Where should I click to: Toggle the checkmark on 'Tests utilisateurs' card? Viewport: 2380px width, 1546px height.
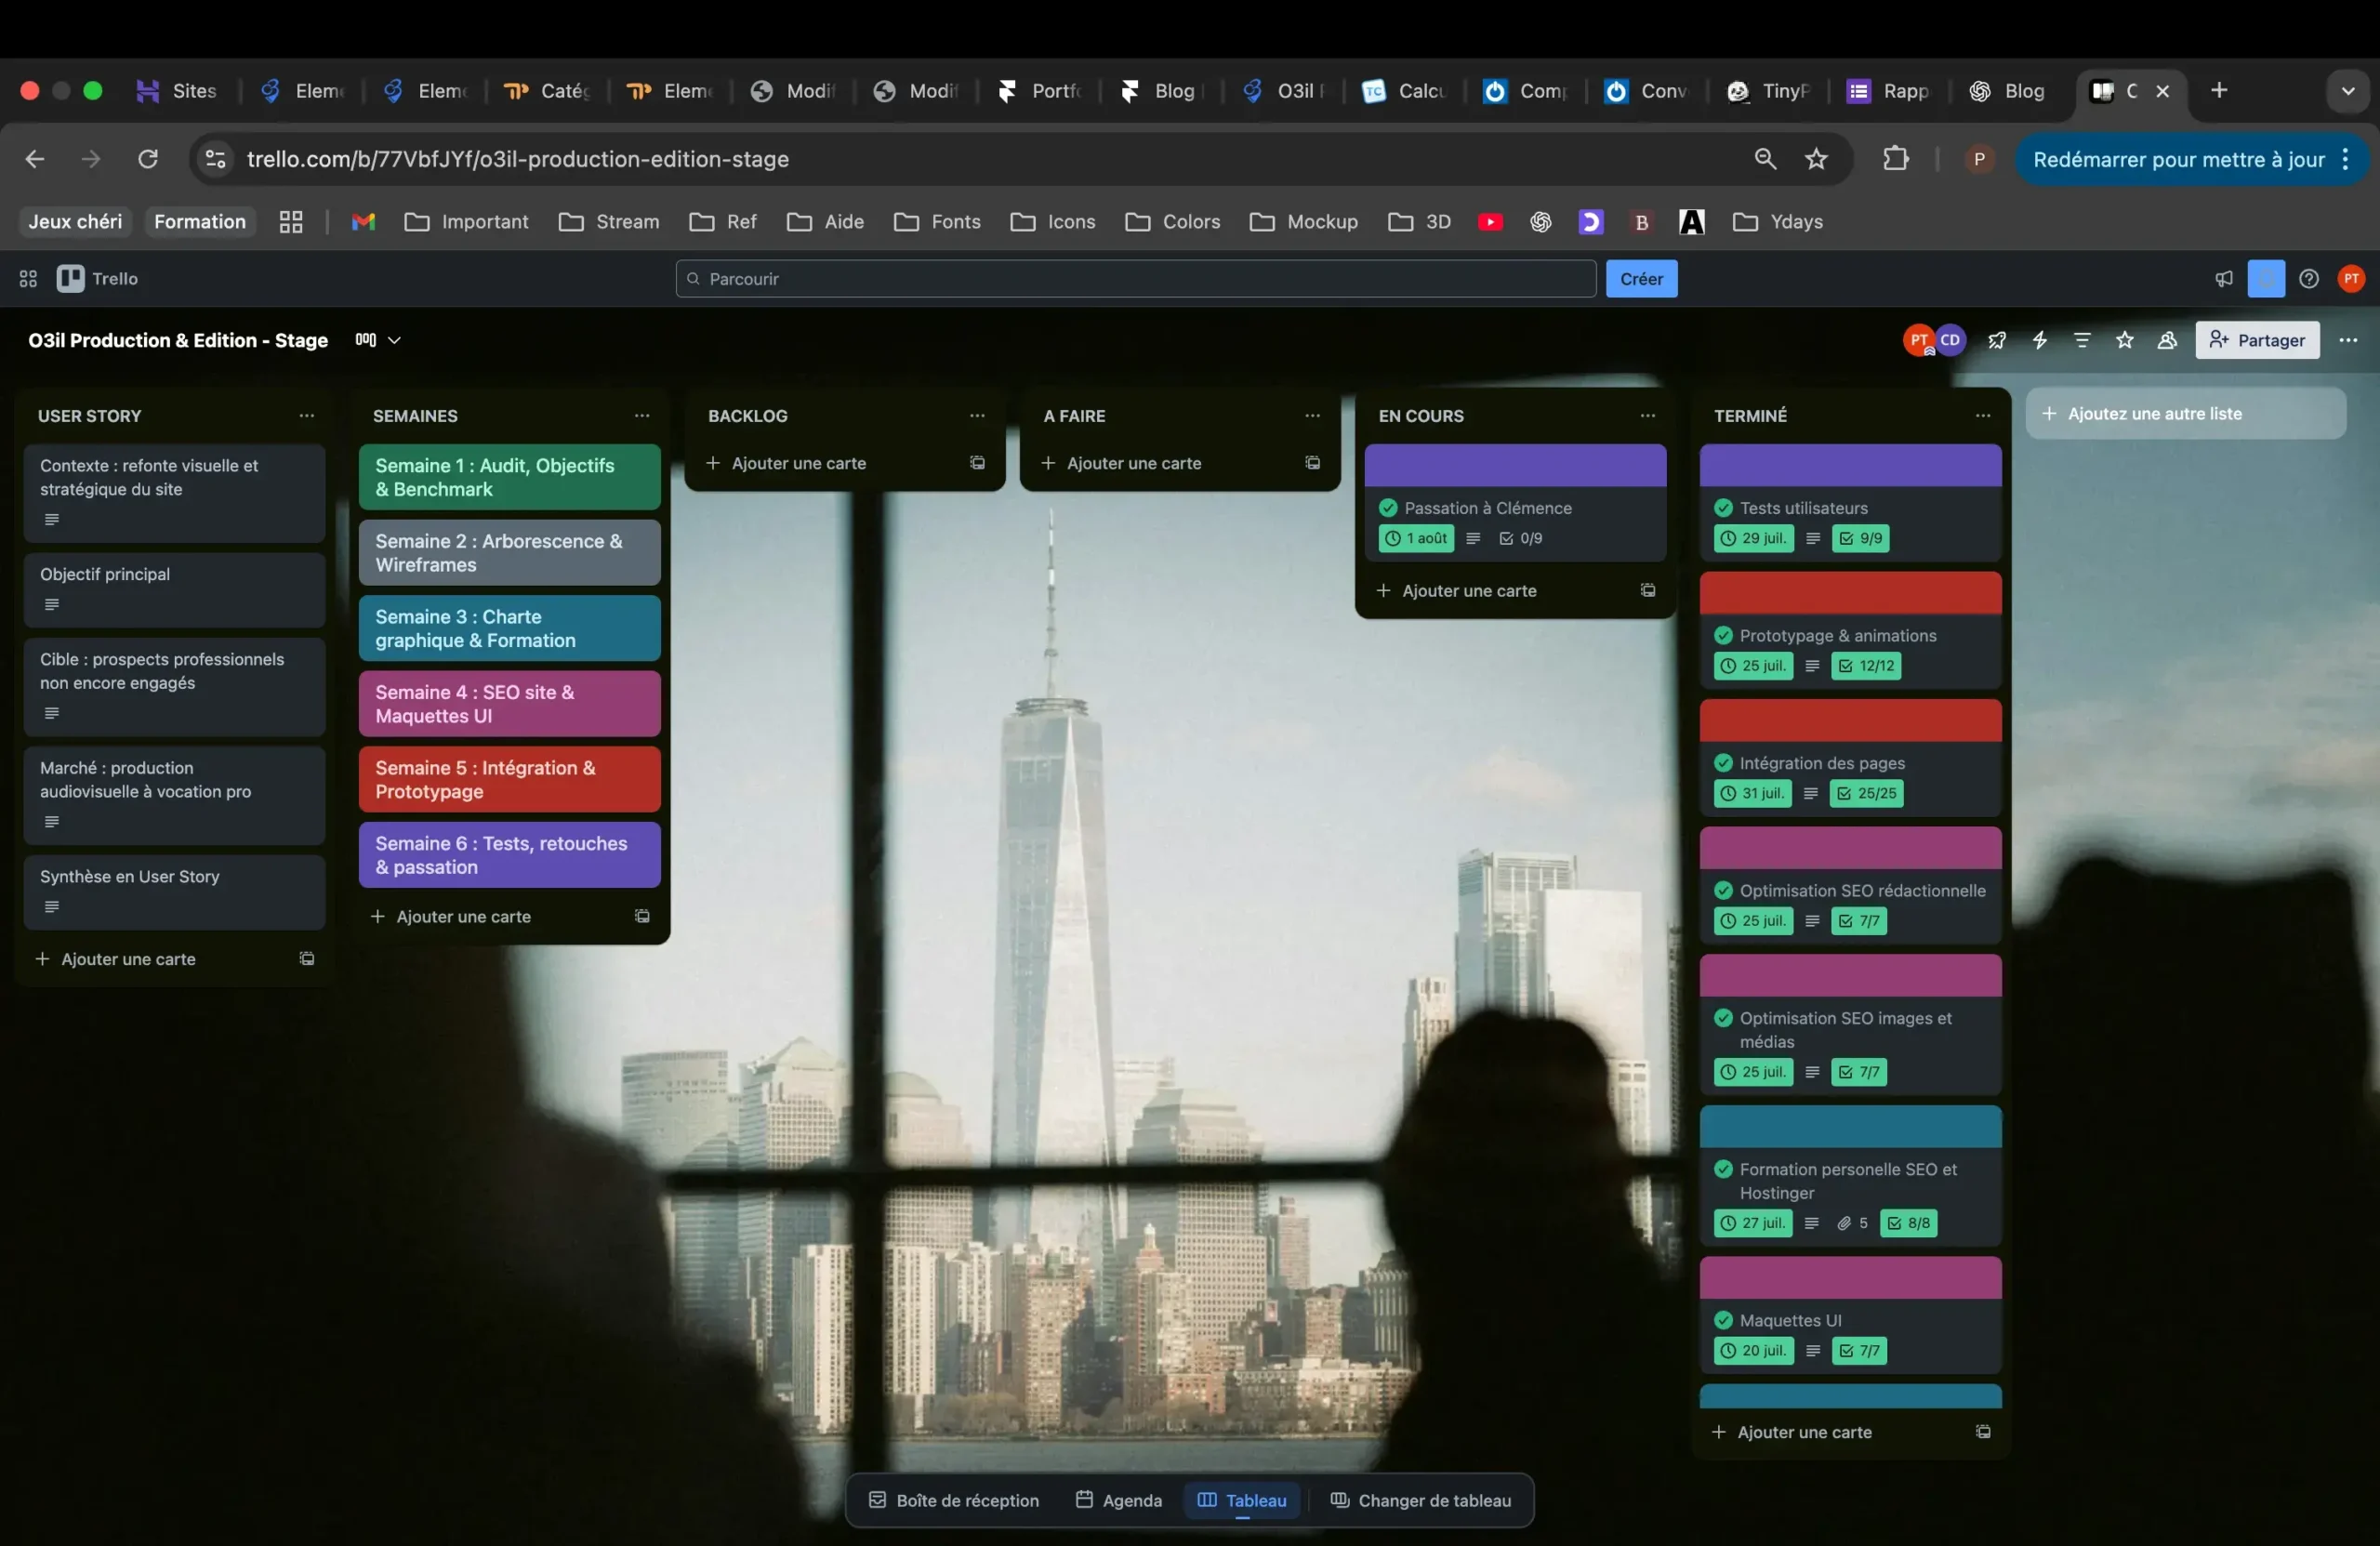click(1724, 507)
